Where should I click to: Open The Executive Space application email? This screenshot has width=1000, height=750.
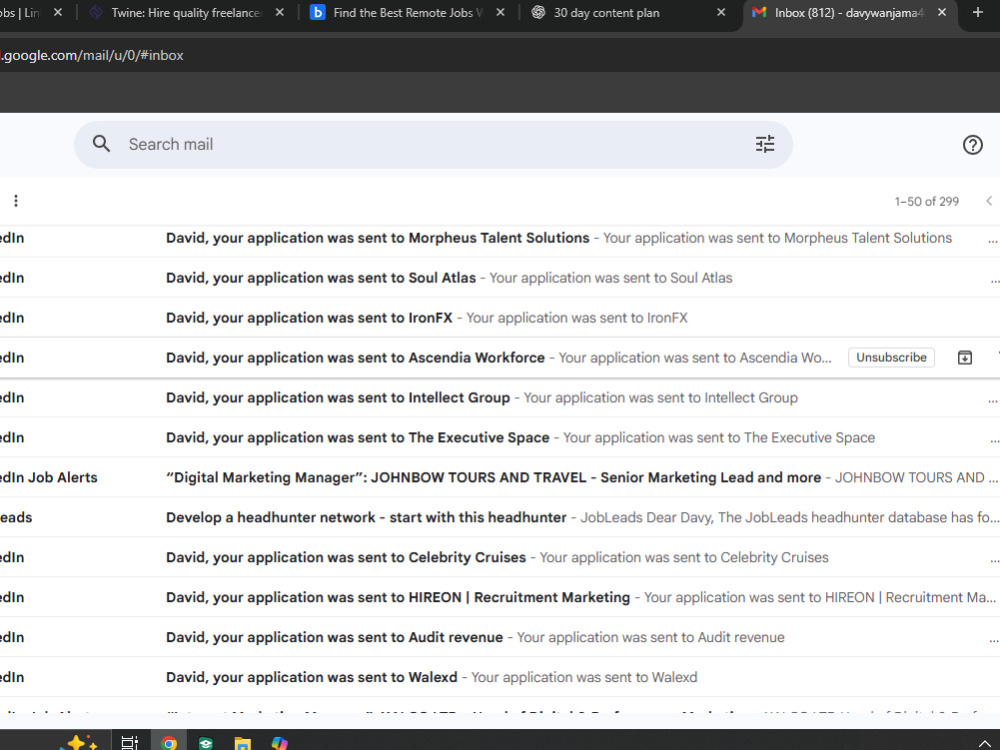[x=500, y=438]
